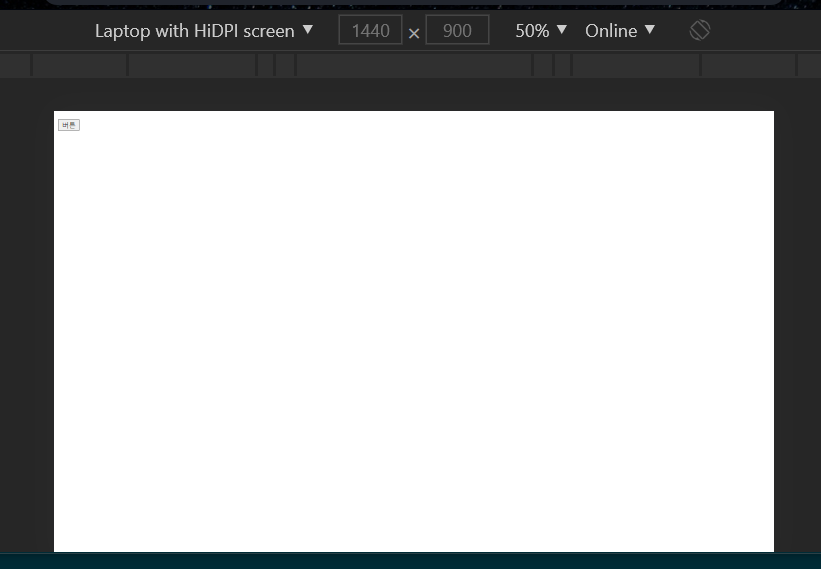This screenshot has height=569, width=821.
Task: Click the 900 height input field
Action: [457, 30]
